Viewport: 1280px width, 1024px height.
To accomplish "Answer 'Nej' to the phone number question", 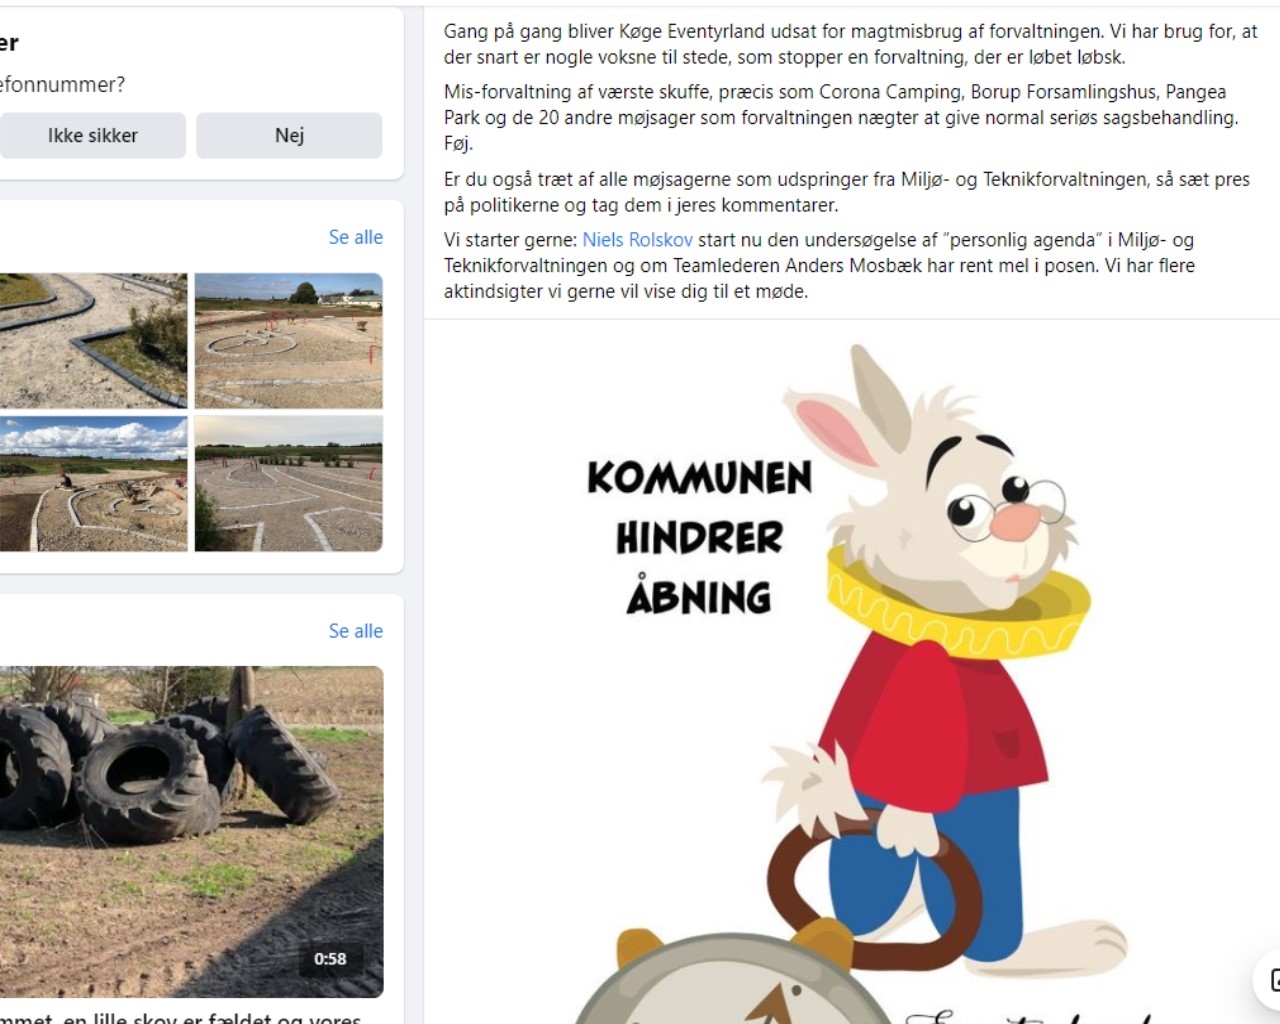I will click(289, 135).
